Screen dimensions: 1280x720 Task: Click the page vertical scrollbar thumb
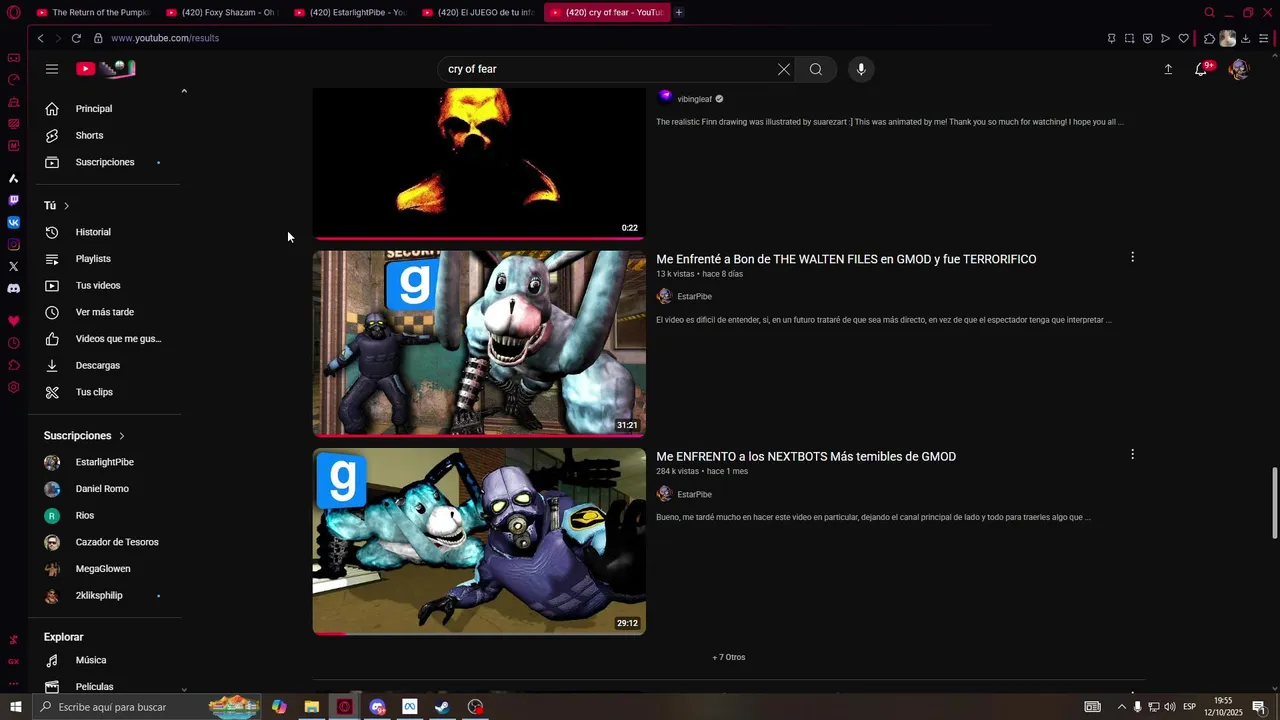[1274, 502]
